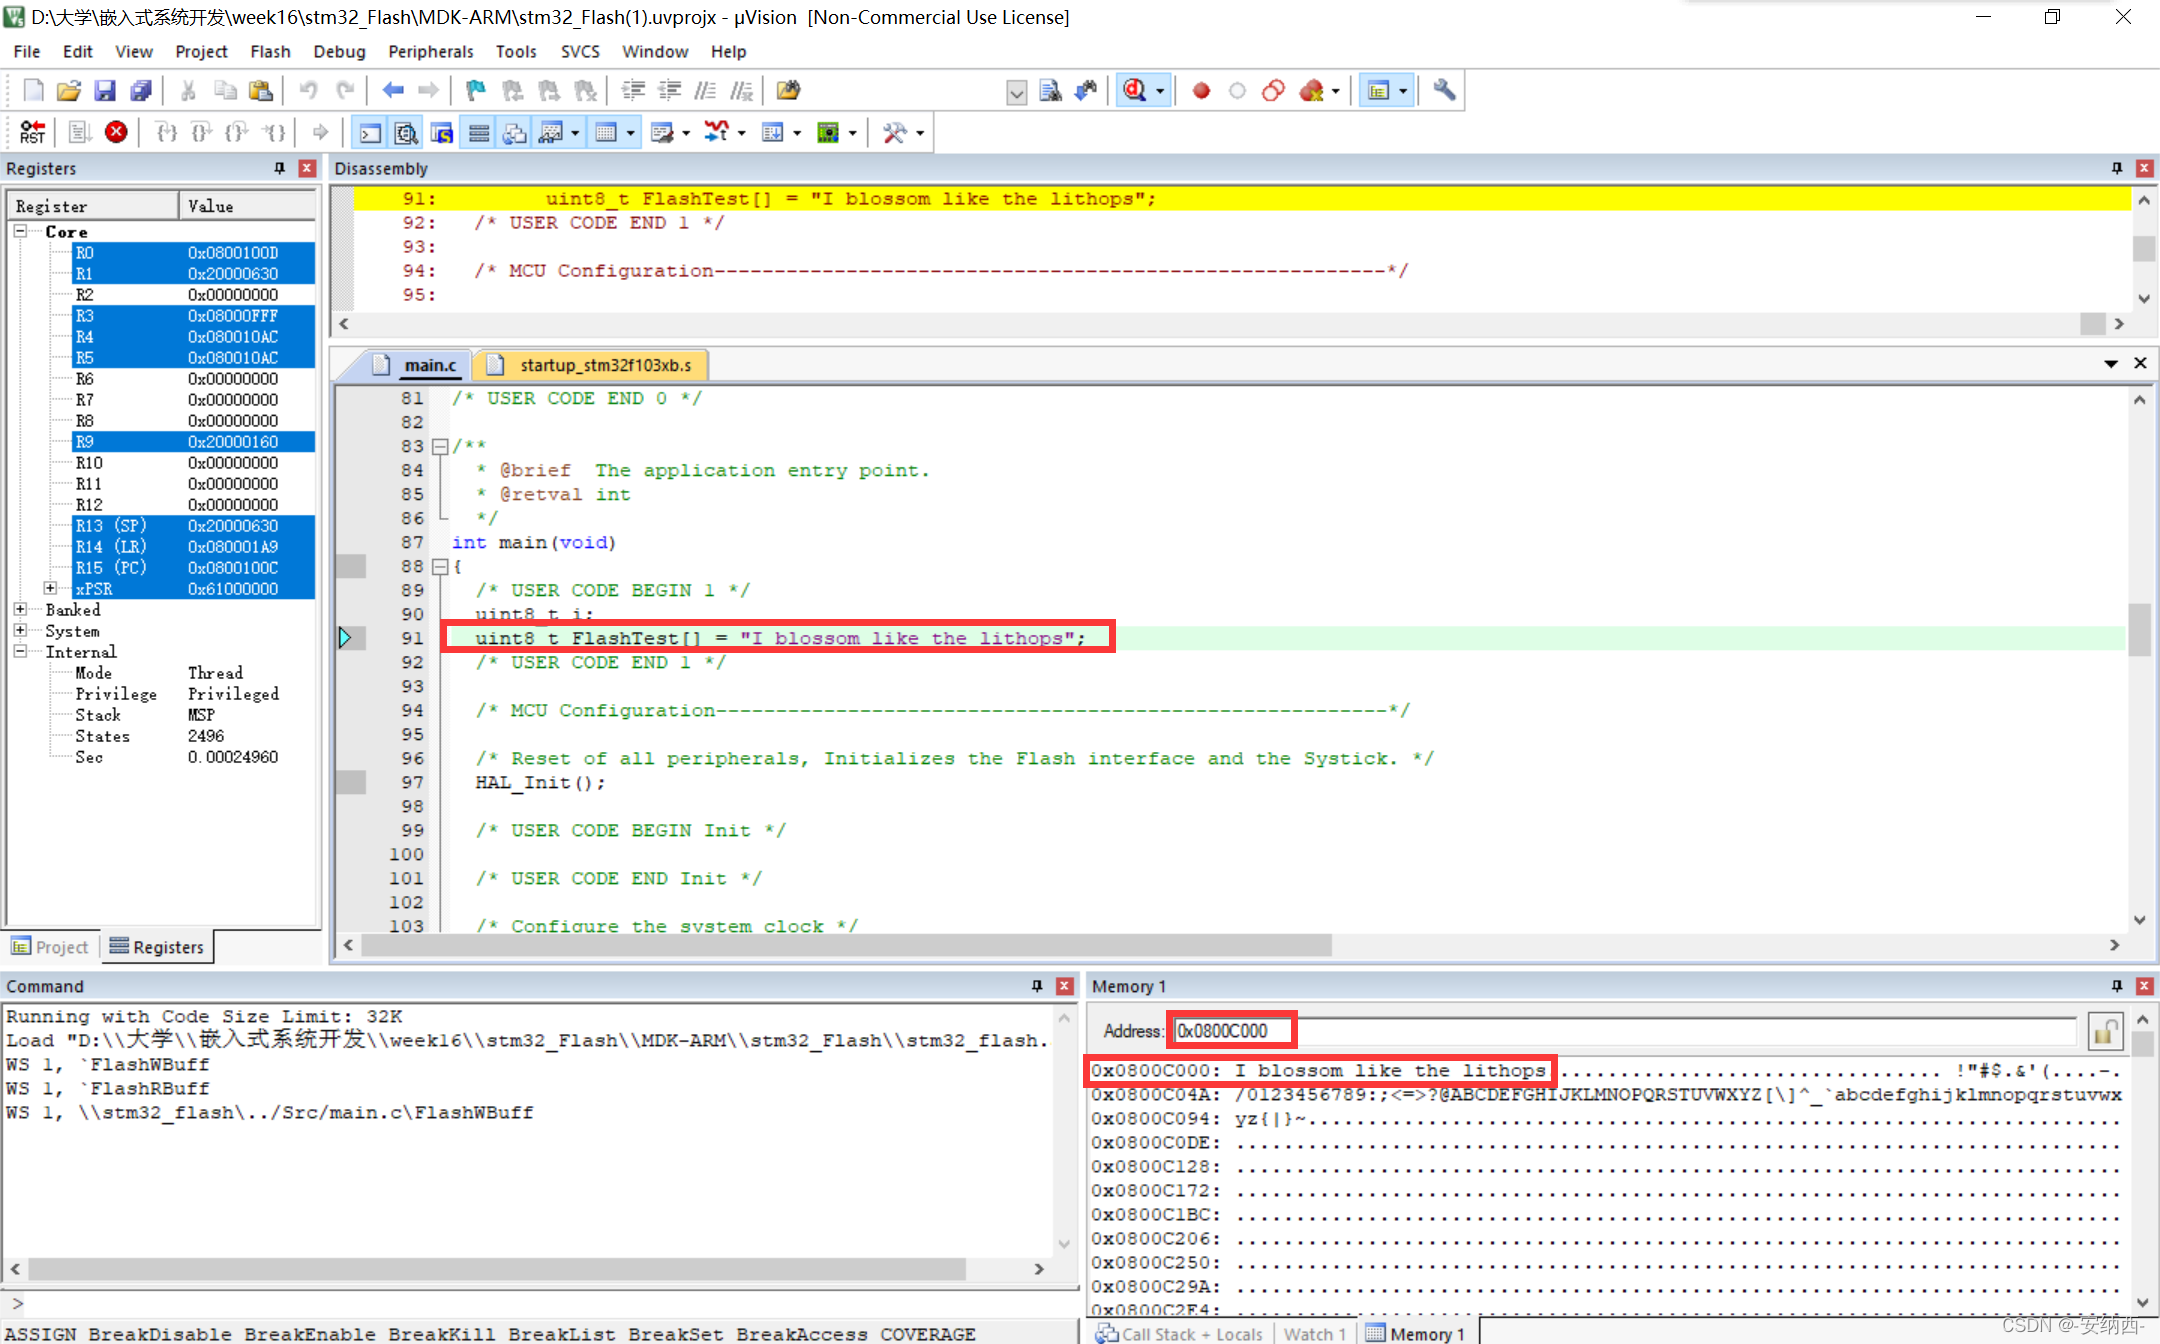Click the editor horizontal scrollbar

coord(846,945)
